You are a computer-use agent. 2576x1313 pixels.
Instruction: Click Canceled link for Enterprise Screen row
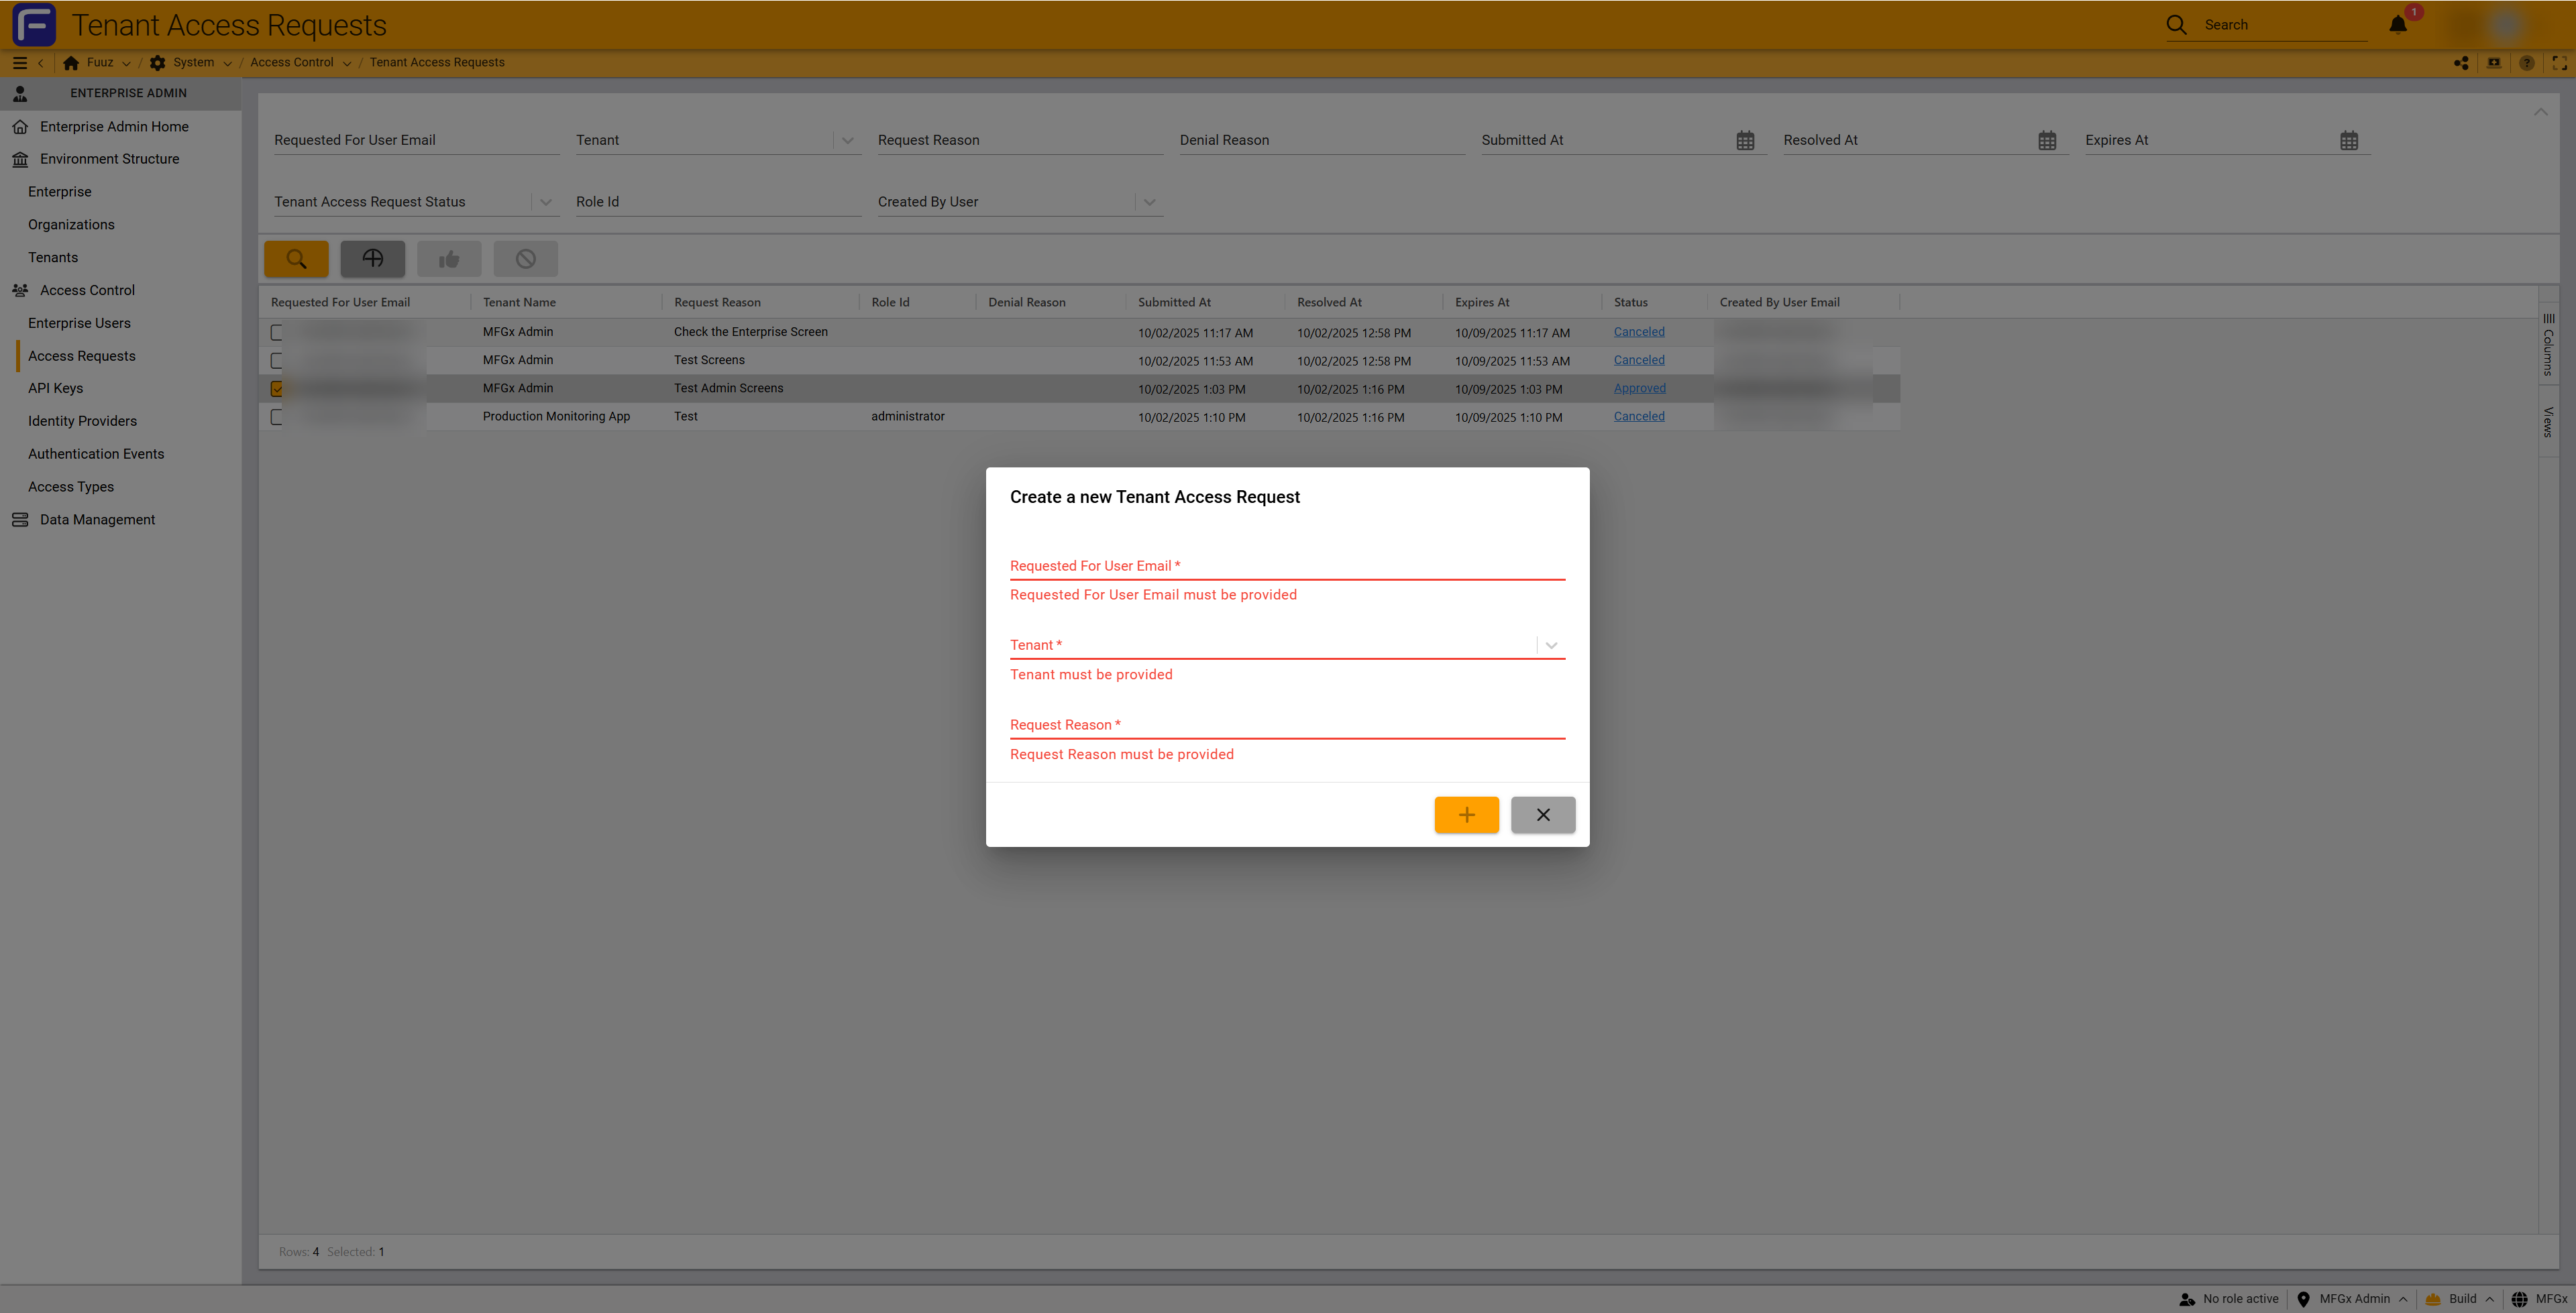tap(1639, 332)
